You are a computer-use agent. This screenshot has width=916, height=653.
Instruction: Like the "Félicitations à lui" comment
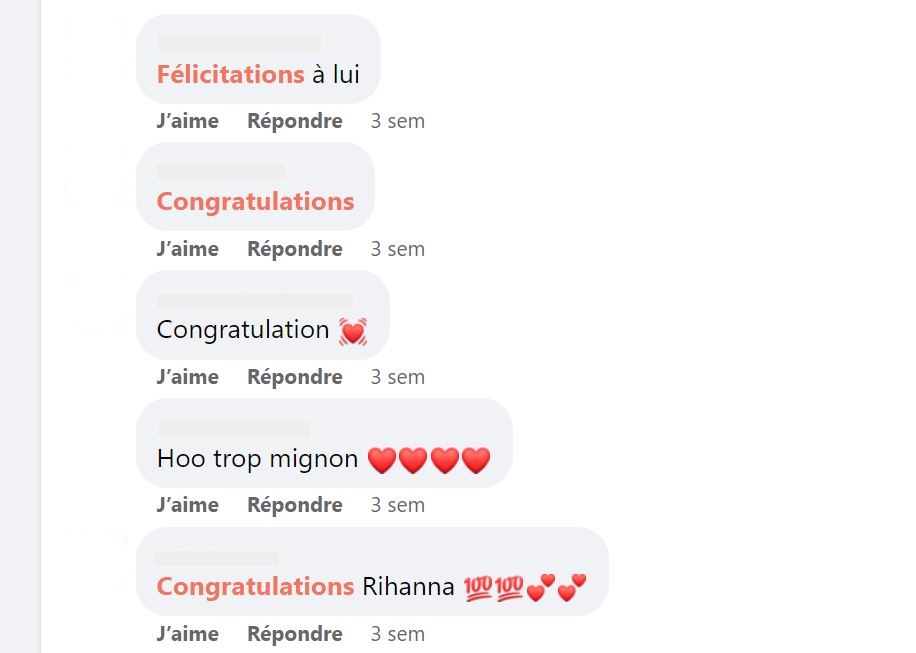(x=187, y=121)
